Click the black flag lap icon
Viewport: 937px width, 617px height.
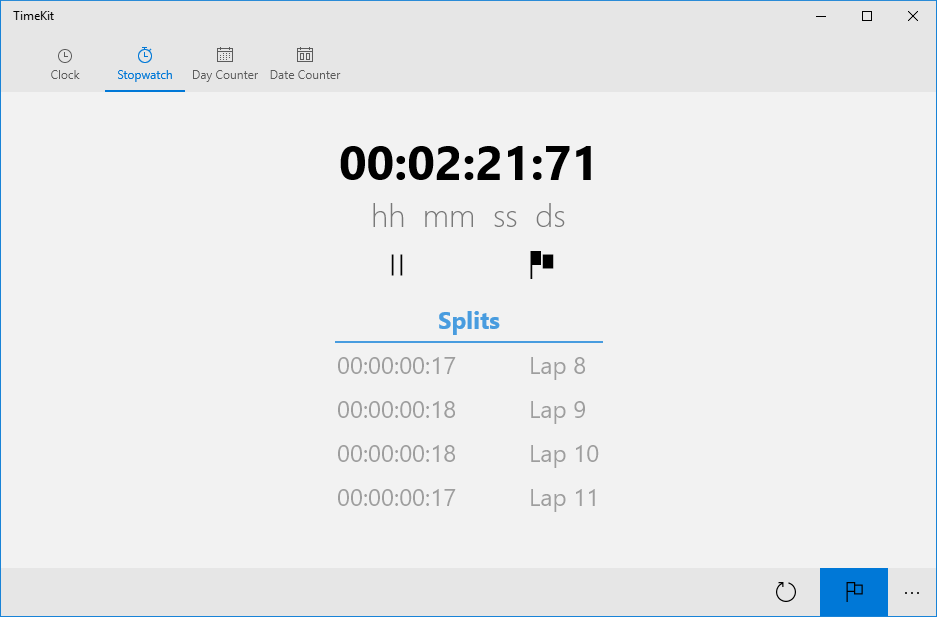(x=541, y=264)
